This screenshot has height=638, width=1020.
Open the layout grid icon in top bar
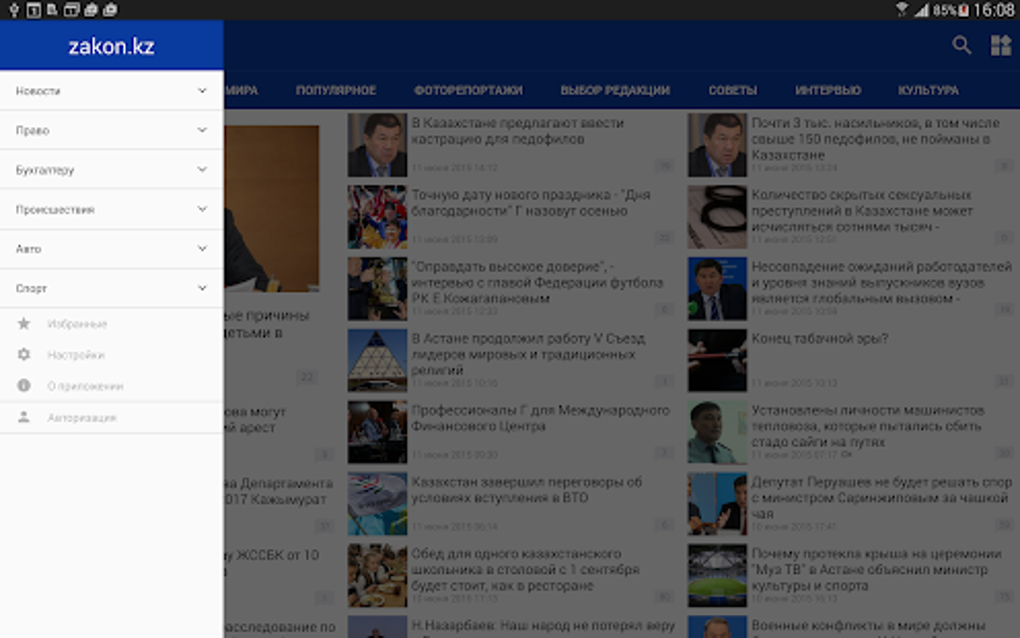(x=1000, y=46)
